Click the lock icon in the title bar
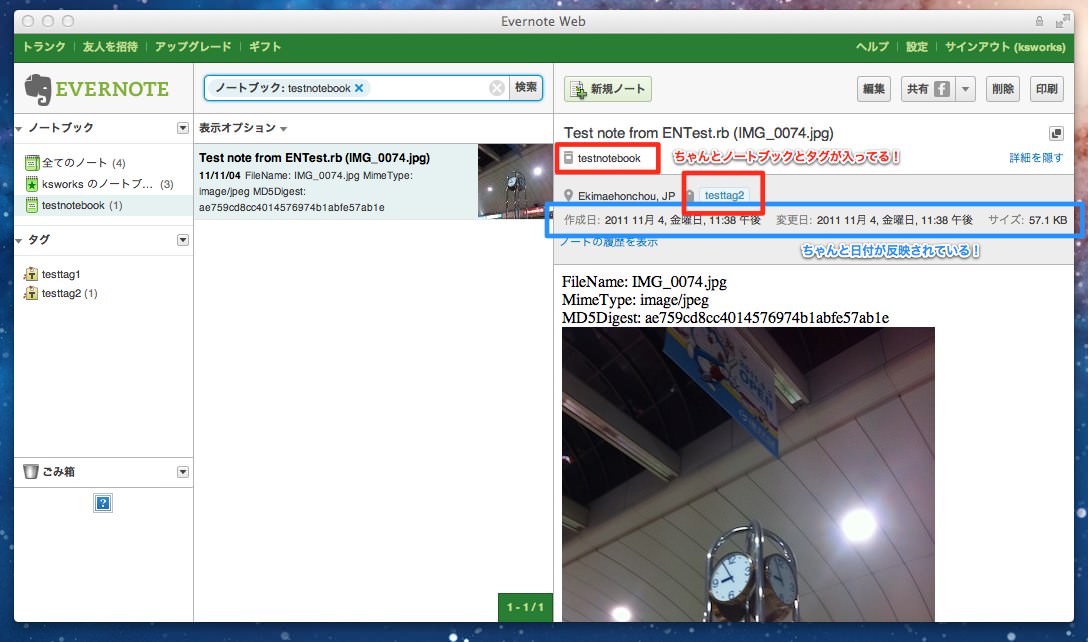Screen dimensions: 1088x642 [x=1039, y=22]
